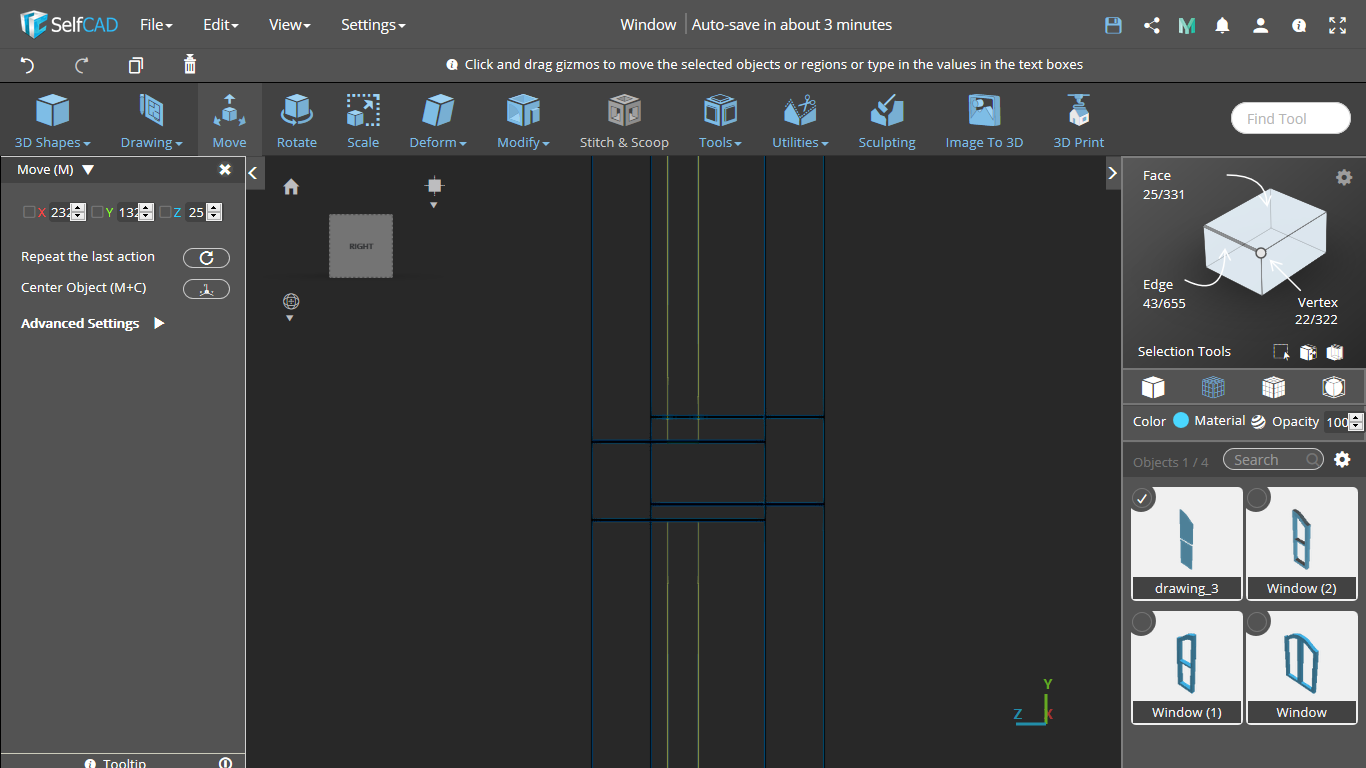Open the File menu
This screenshot has width=1366, height=768.
pyautogui.click(x=156, y=25)
